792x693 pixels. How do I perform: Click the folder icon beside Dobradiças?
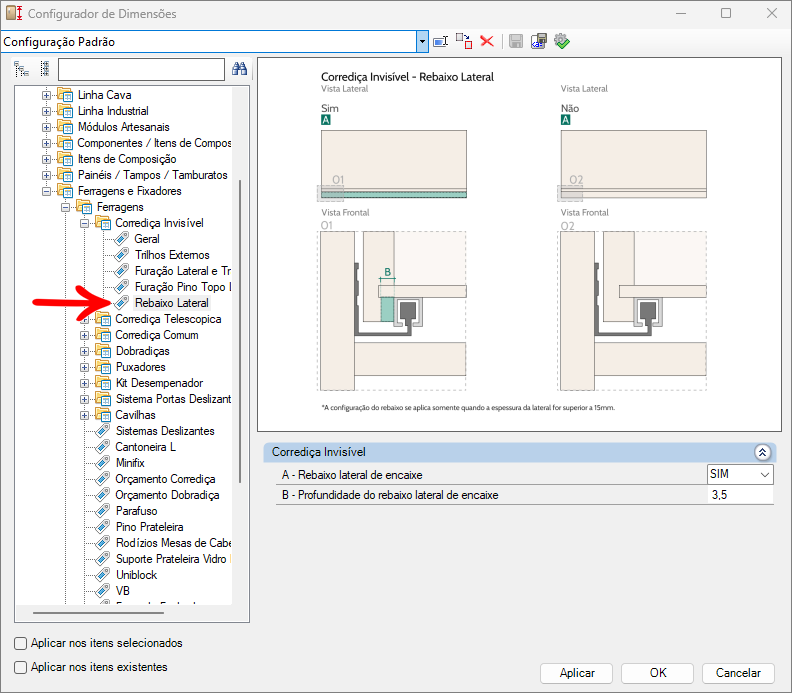(104, 351)
